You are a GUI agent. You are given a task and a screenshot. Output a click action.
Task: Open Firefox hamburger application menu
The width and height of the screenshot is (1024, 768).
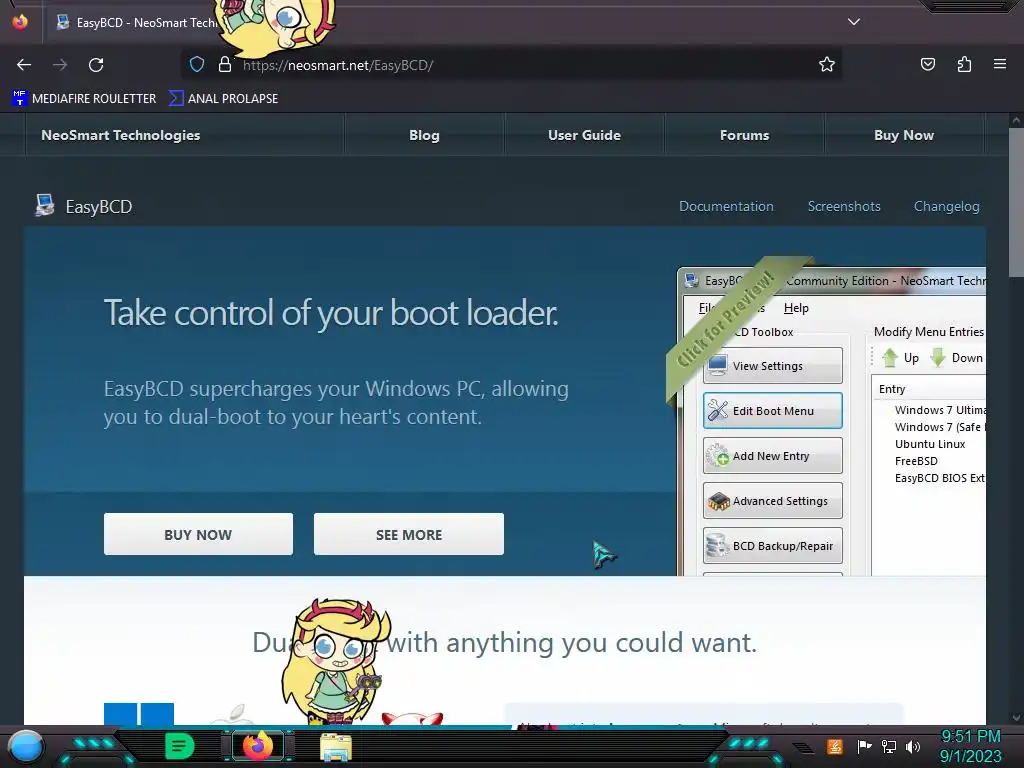pos(1000,64)
